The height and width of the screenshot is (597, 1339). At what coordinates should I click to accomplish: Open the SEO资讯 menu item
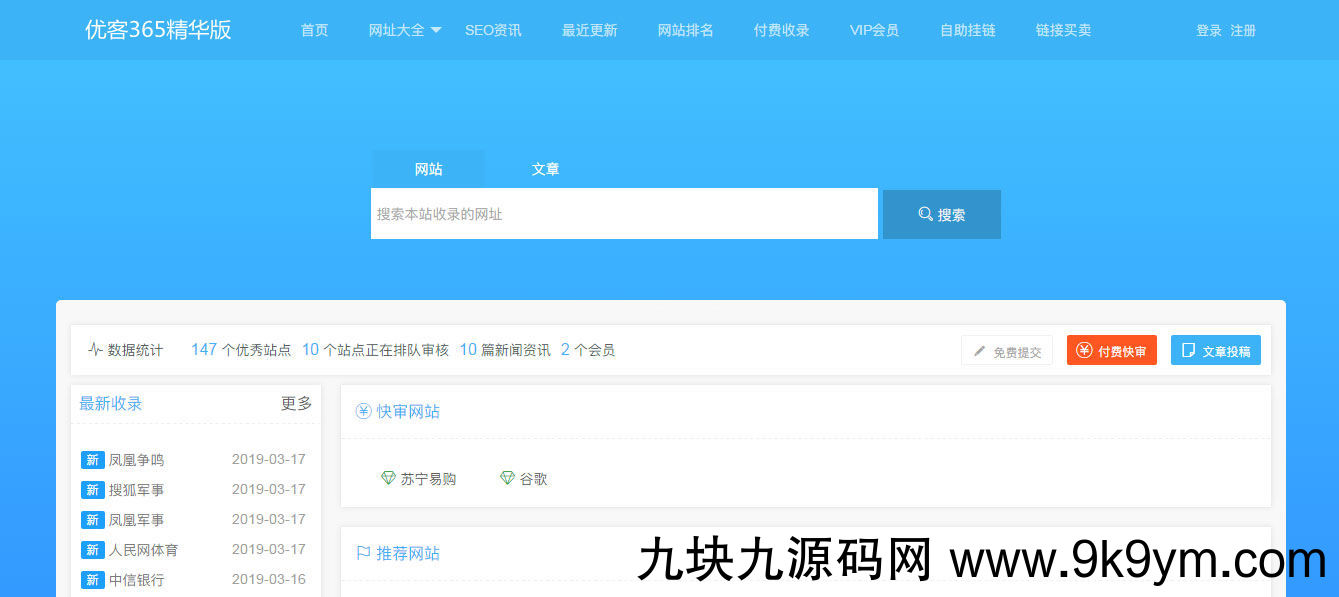tap(493, 30)
